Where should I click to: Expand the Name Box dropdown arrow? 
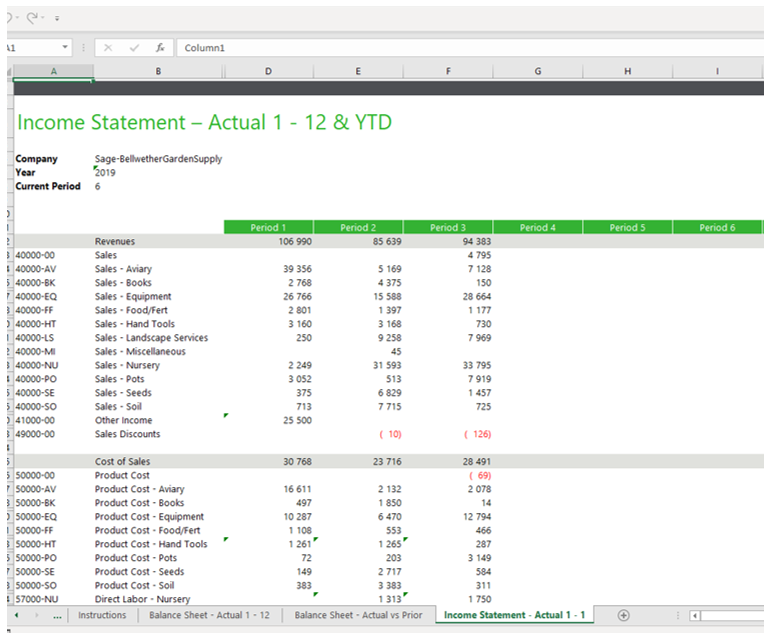tap(65, 47)
